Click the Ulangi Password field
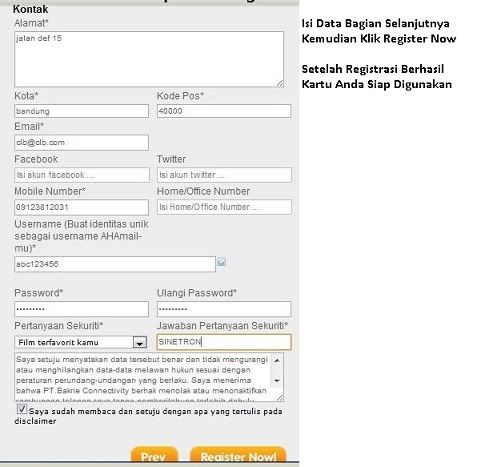477x467 pixels. (224, 309)
